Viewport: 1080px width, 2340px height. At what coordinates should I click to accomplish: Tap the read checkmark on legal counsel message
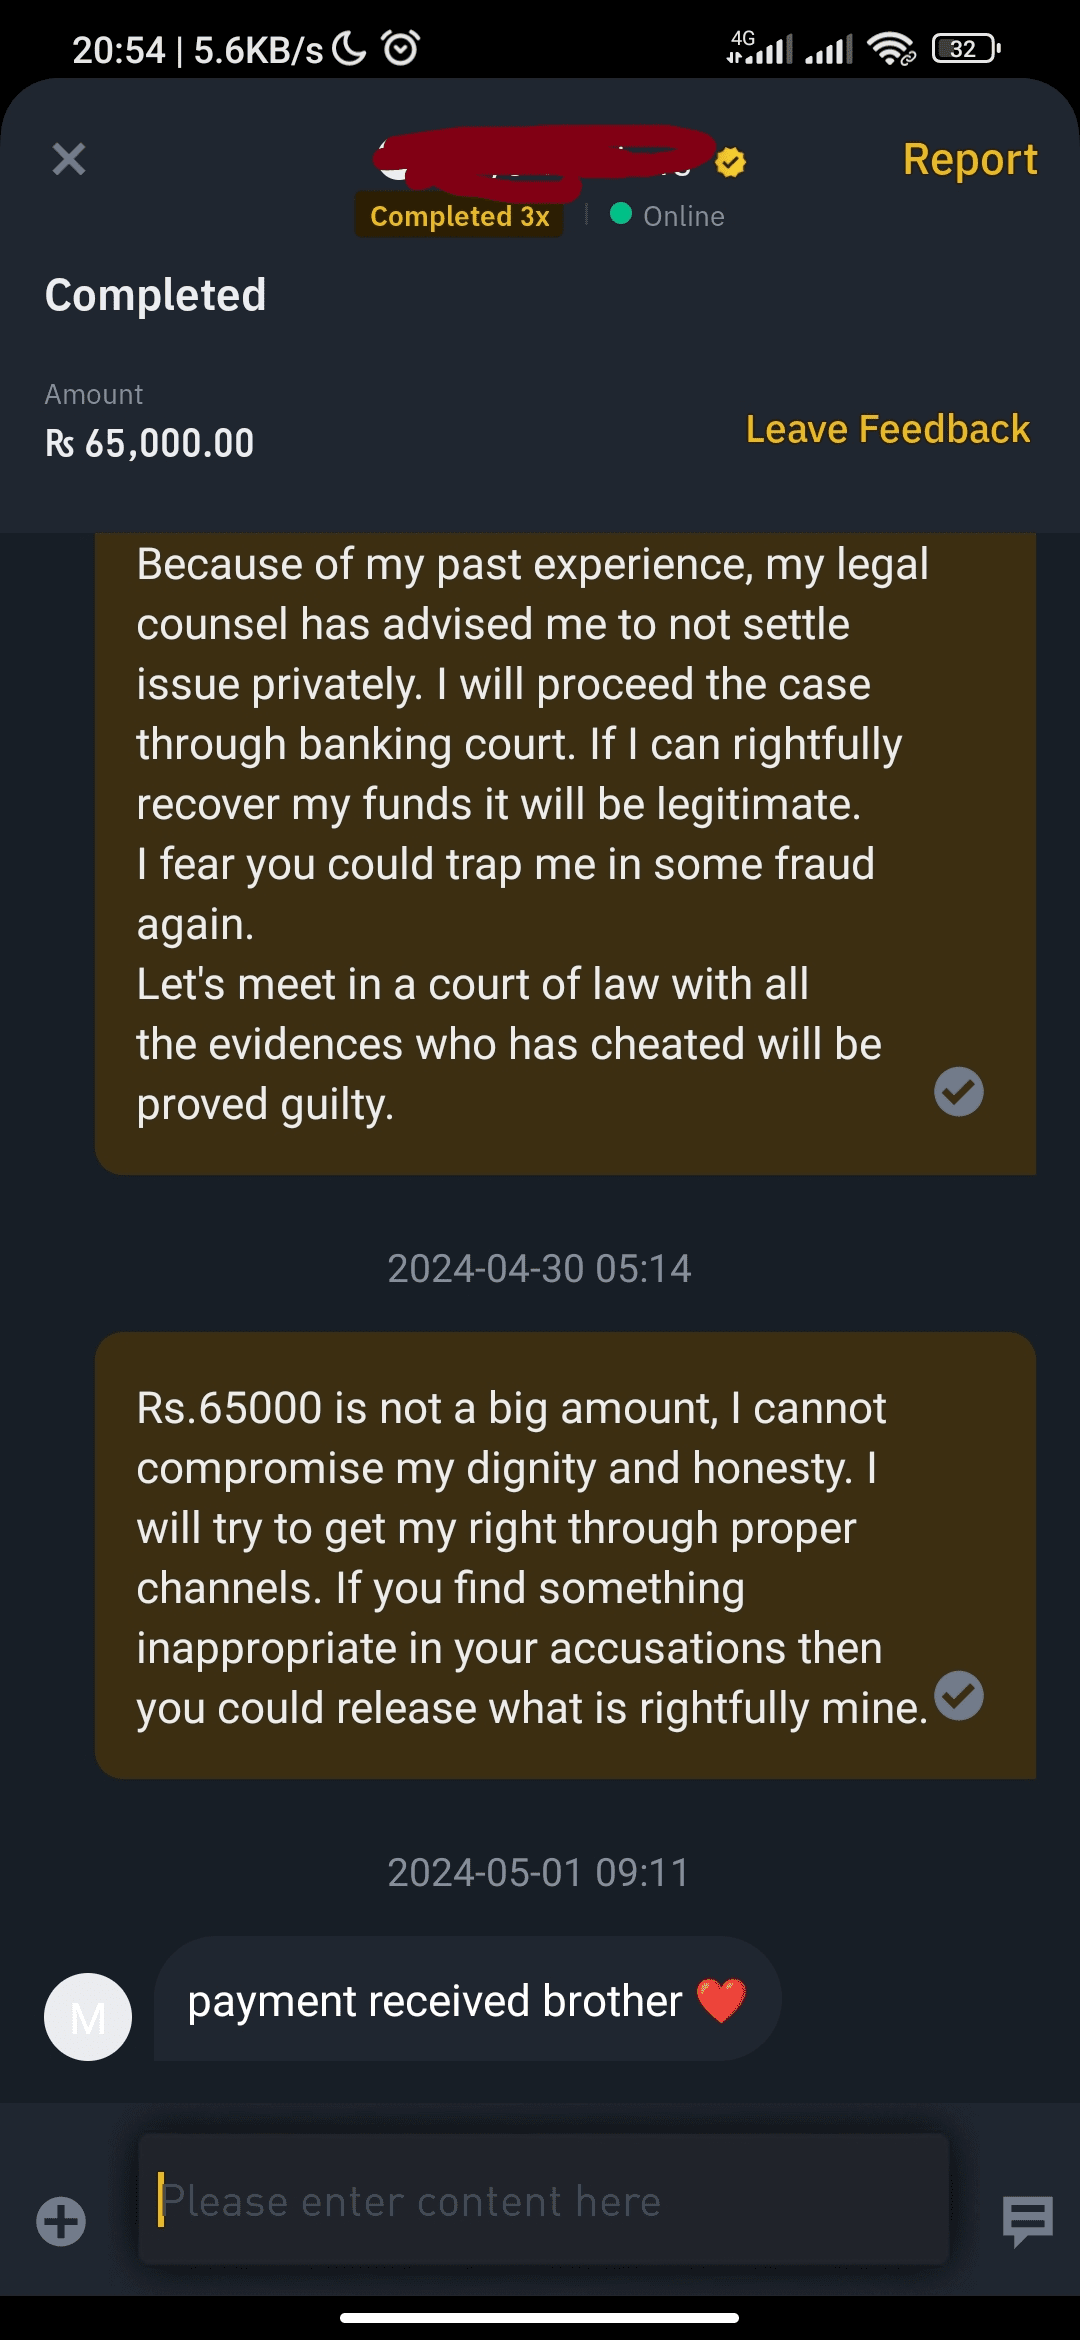[x=958, y=1091]
